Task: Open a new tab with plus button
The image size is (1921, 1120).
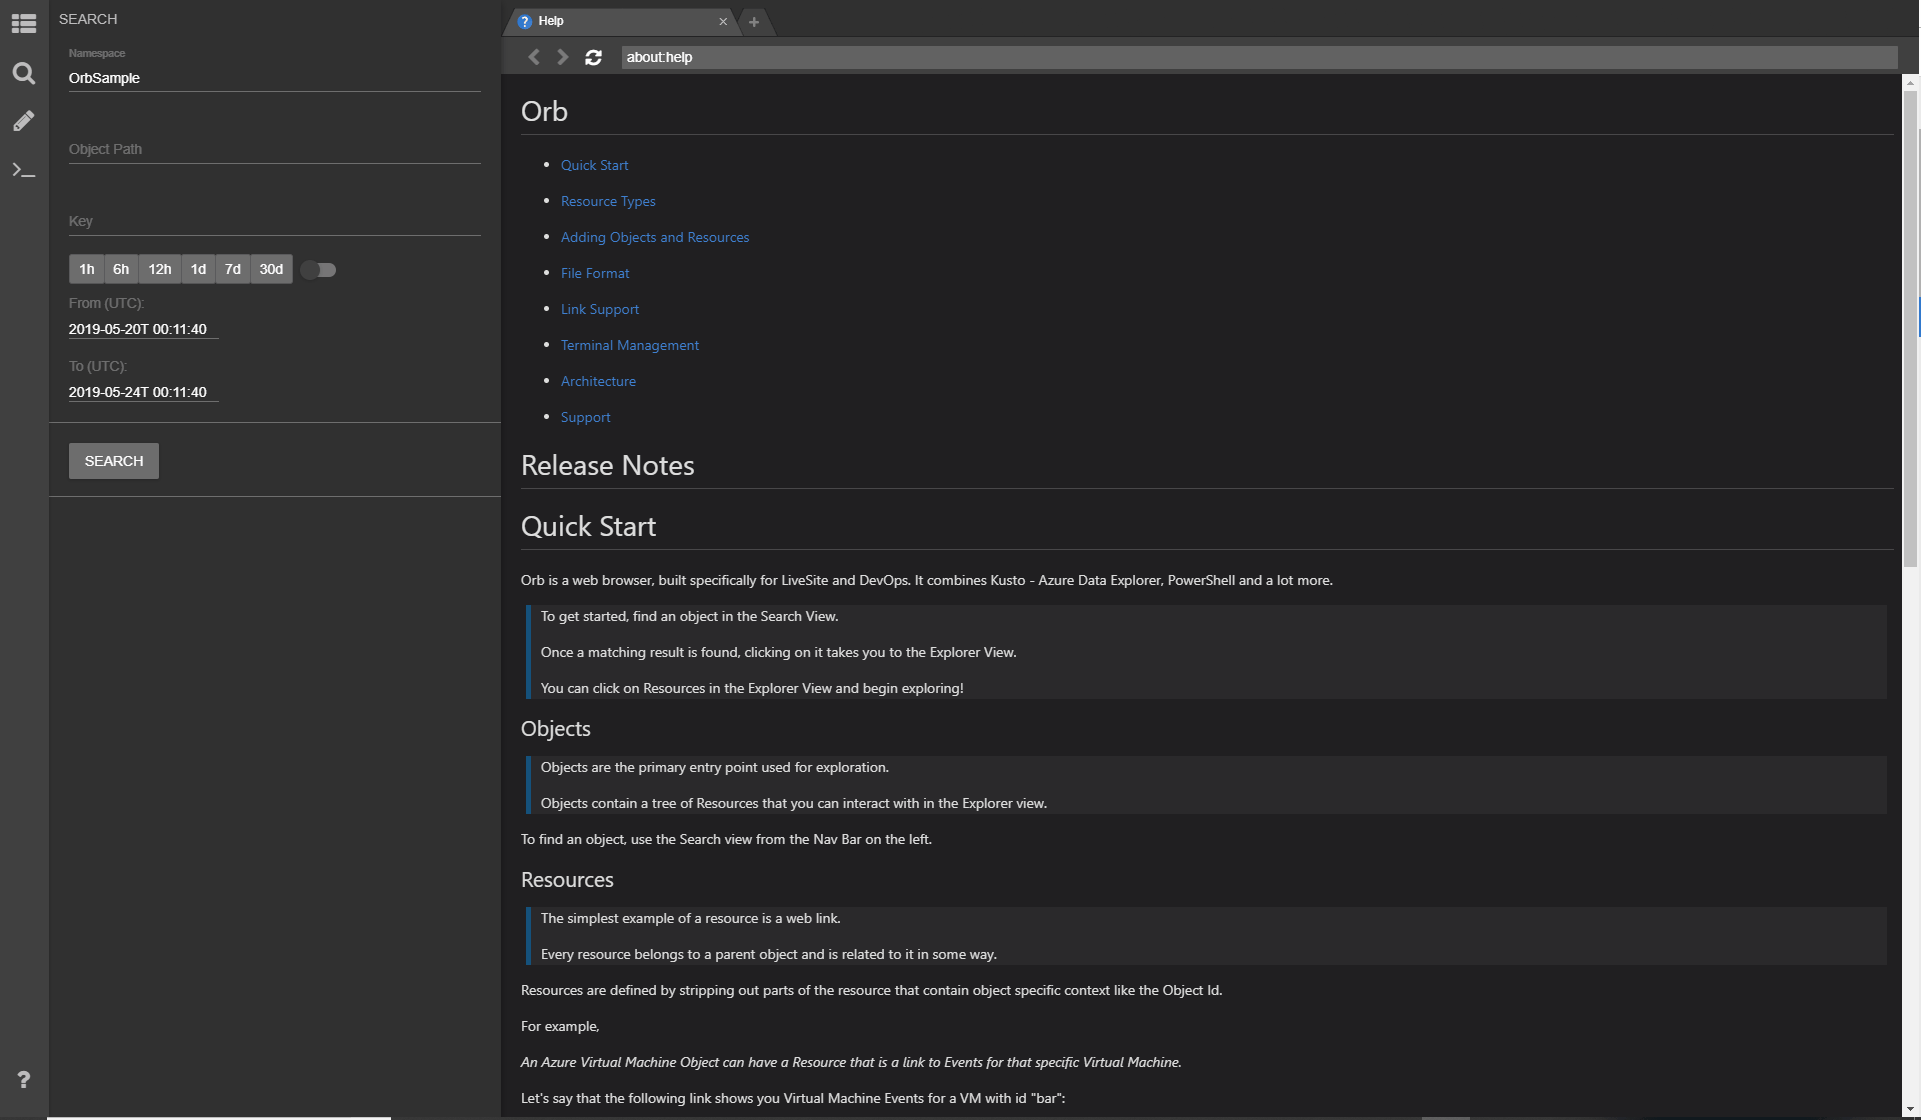Action: pyautogui.click(x=754, y=21)
